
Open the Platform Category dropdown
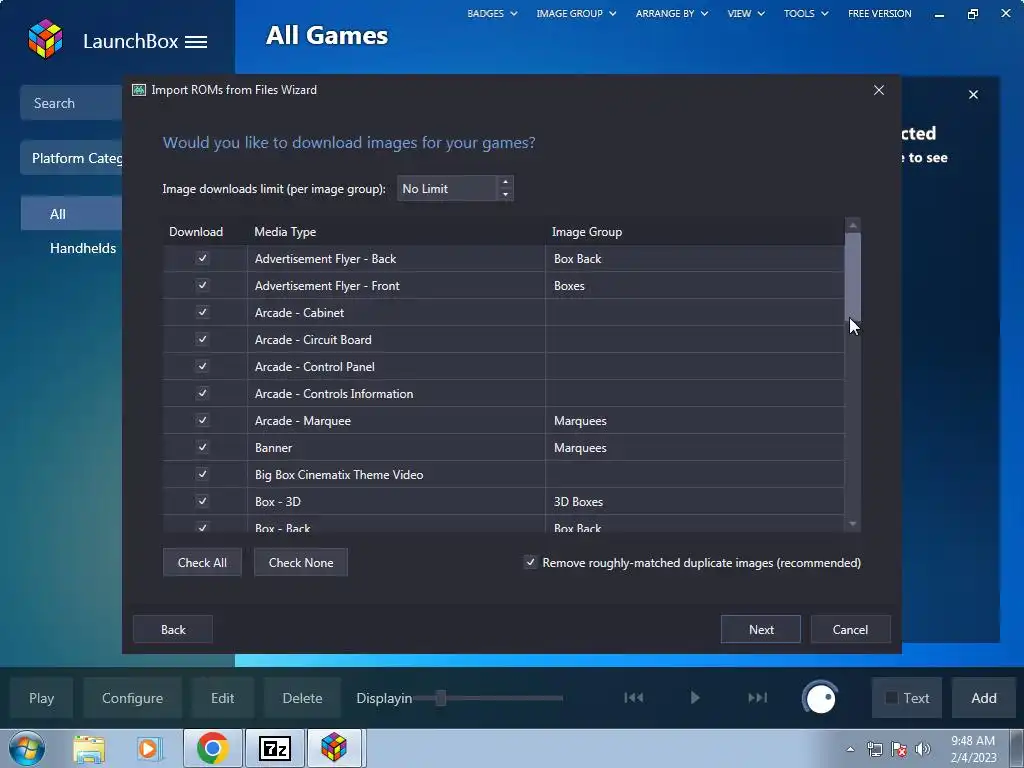pos(72,158)
